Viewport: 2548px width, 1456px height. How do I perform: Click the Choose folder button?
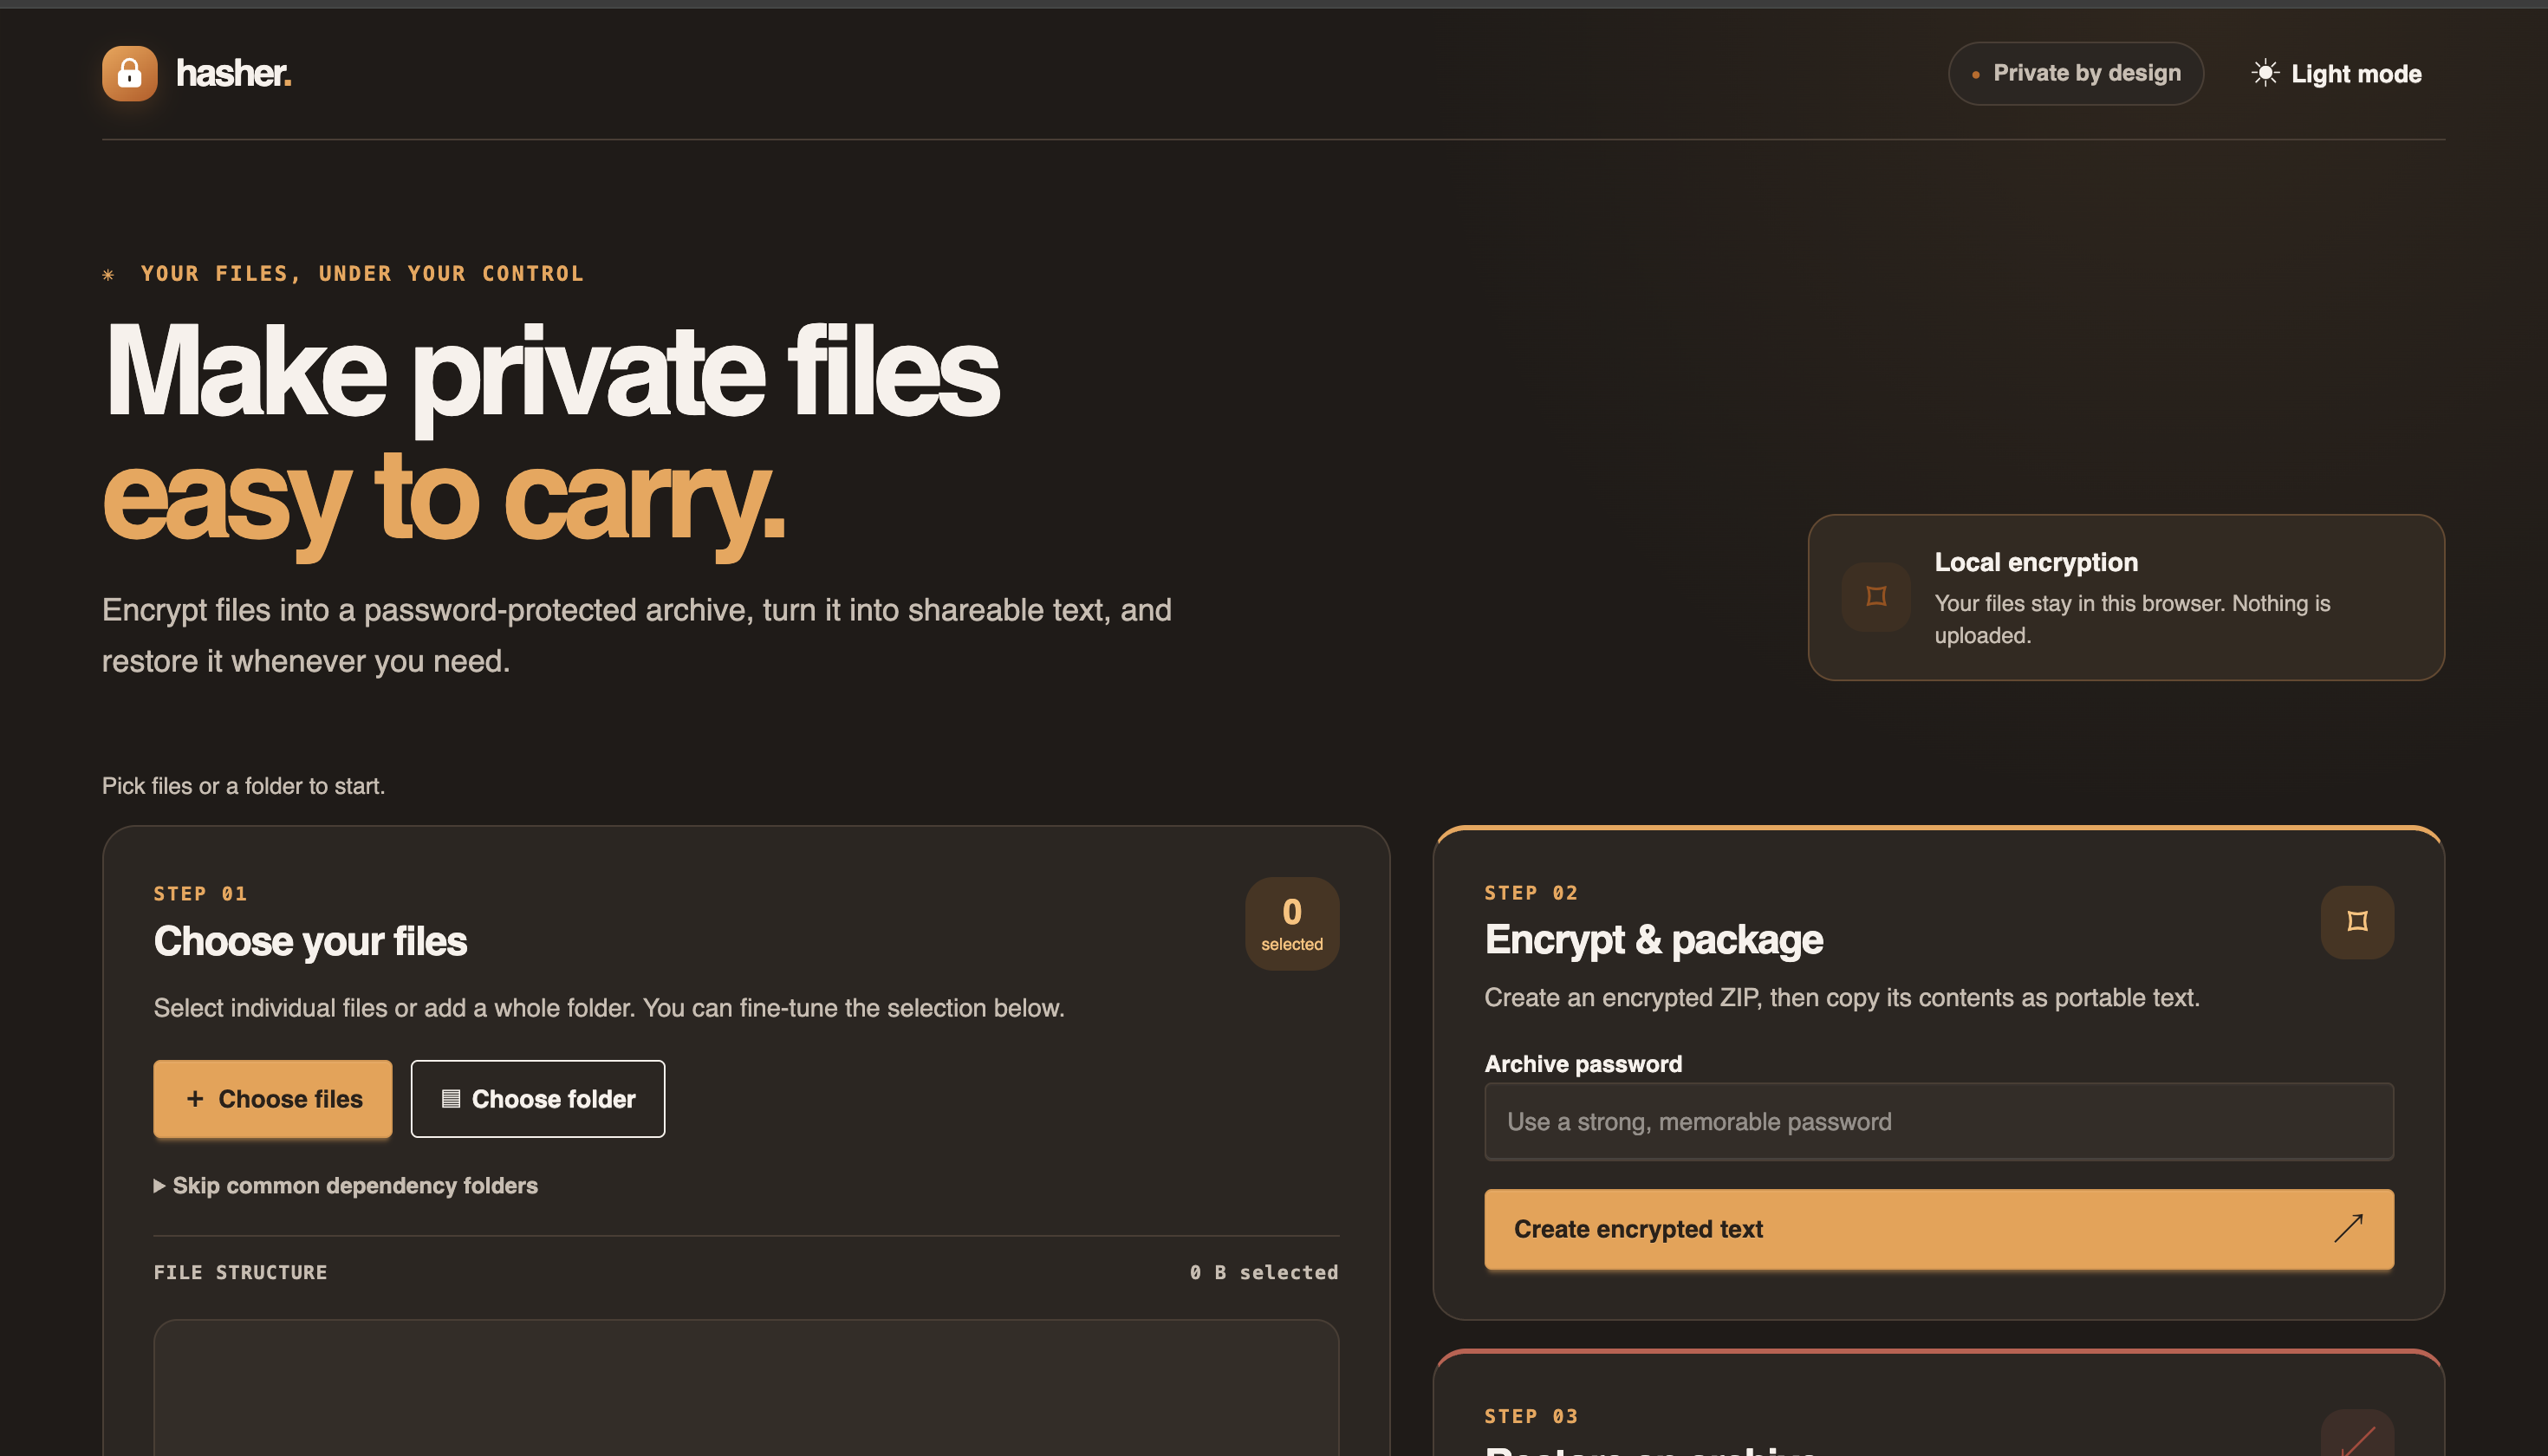(x=538, y=1098)
